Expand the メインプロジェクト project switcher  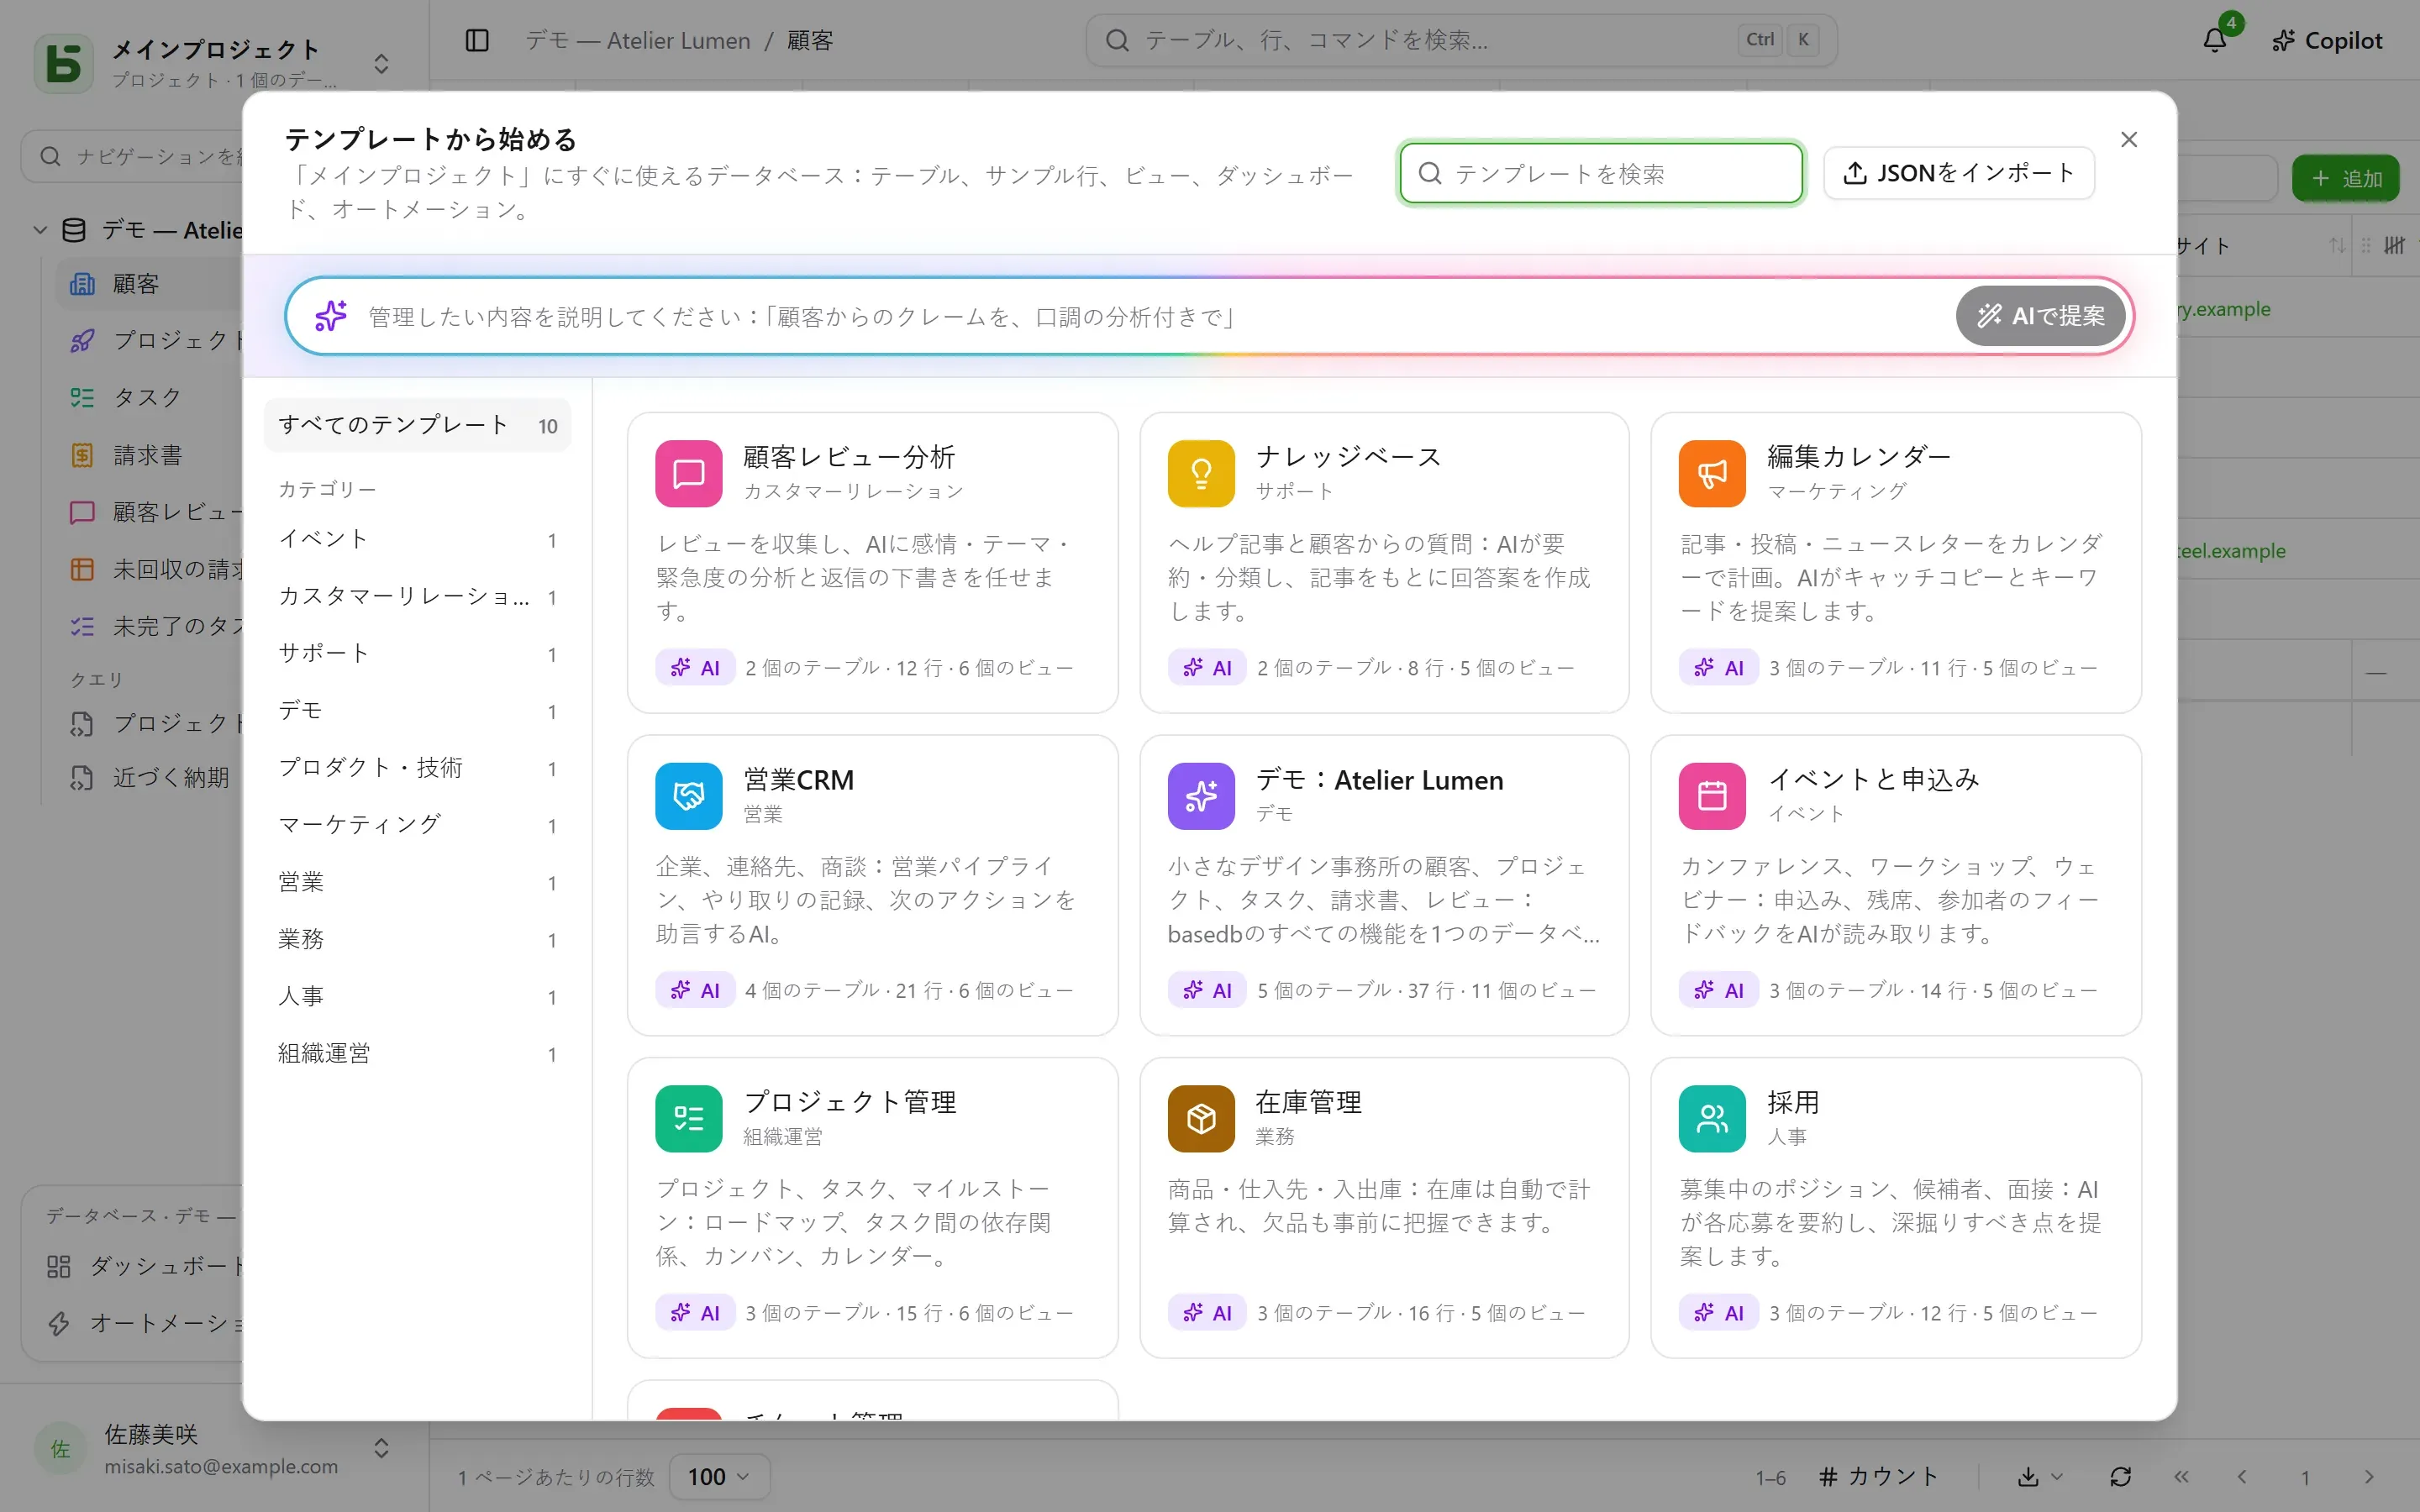381,63
